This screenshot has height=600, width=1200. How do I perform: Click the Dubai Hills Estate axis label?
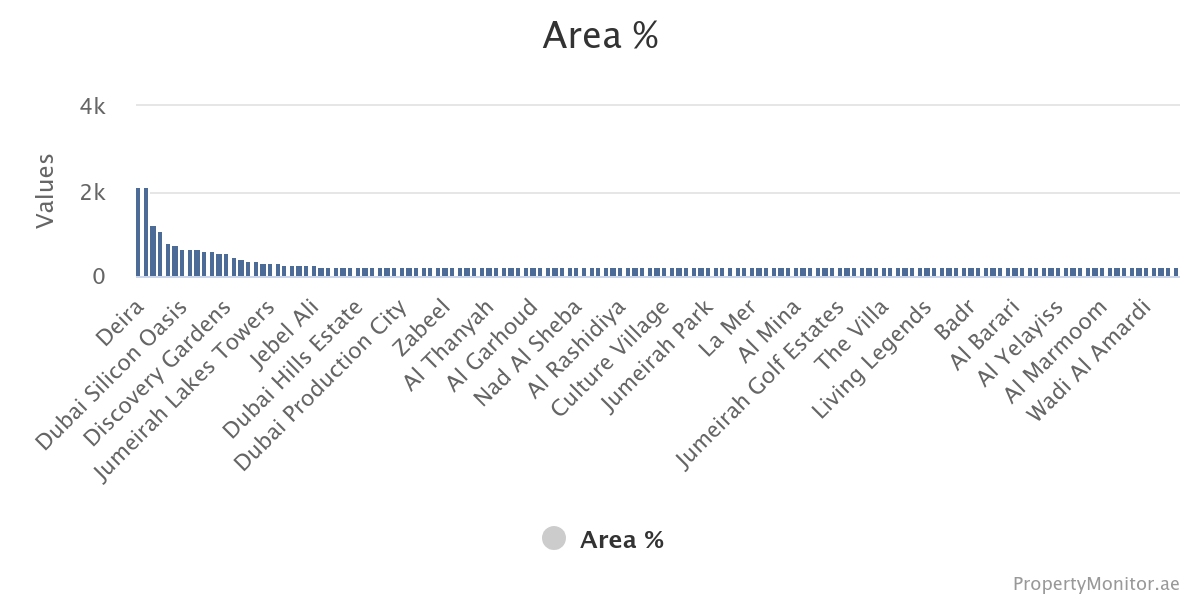pyautogui.click(x=293, y=372)
